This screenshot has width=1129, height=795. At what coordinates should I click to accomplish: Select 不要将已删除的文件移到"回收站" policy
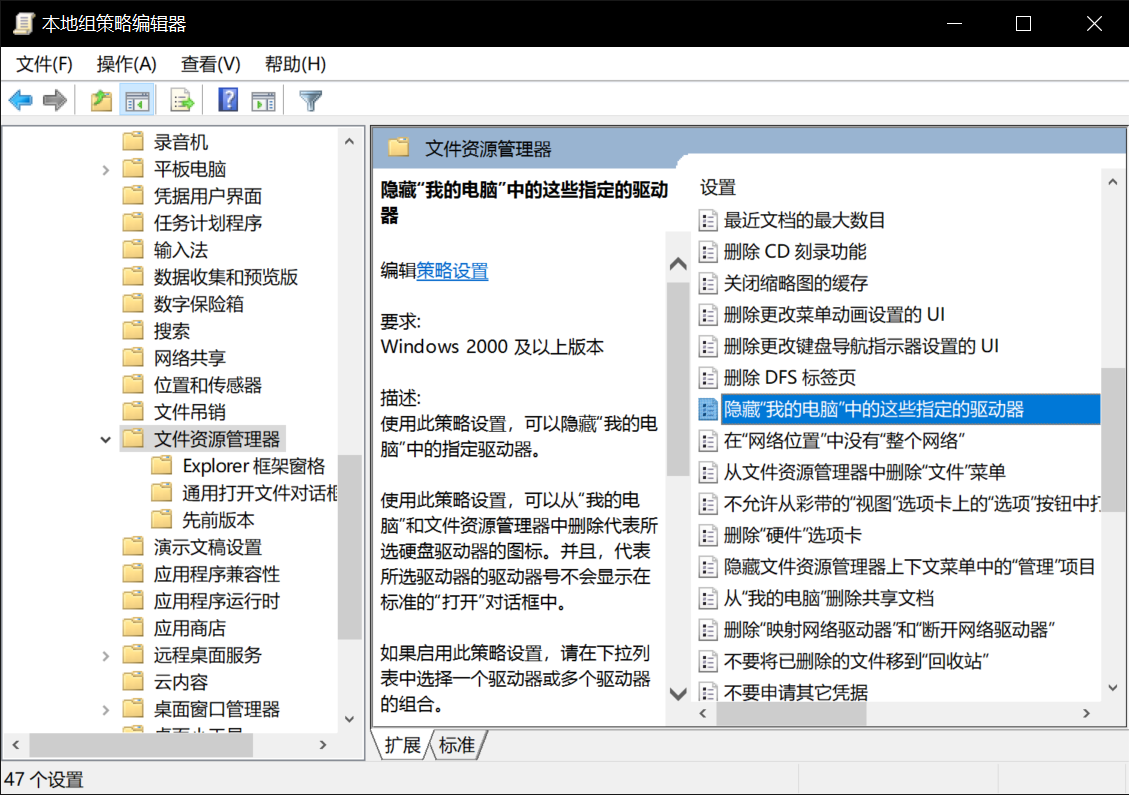click(856, 661)
